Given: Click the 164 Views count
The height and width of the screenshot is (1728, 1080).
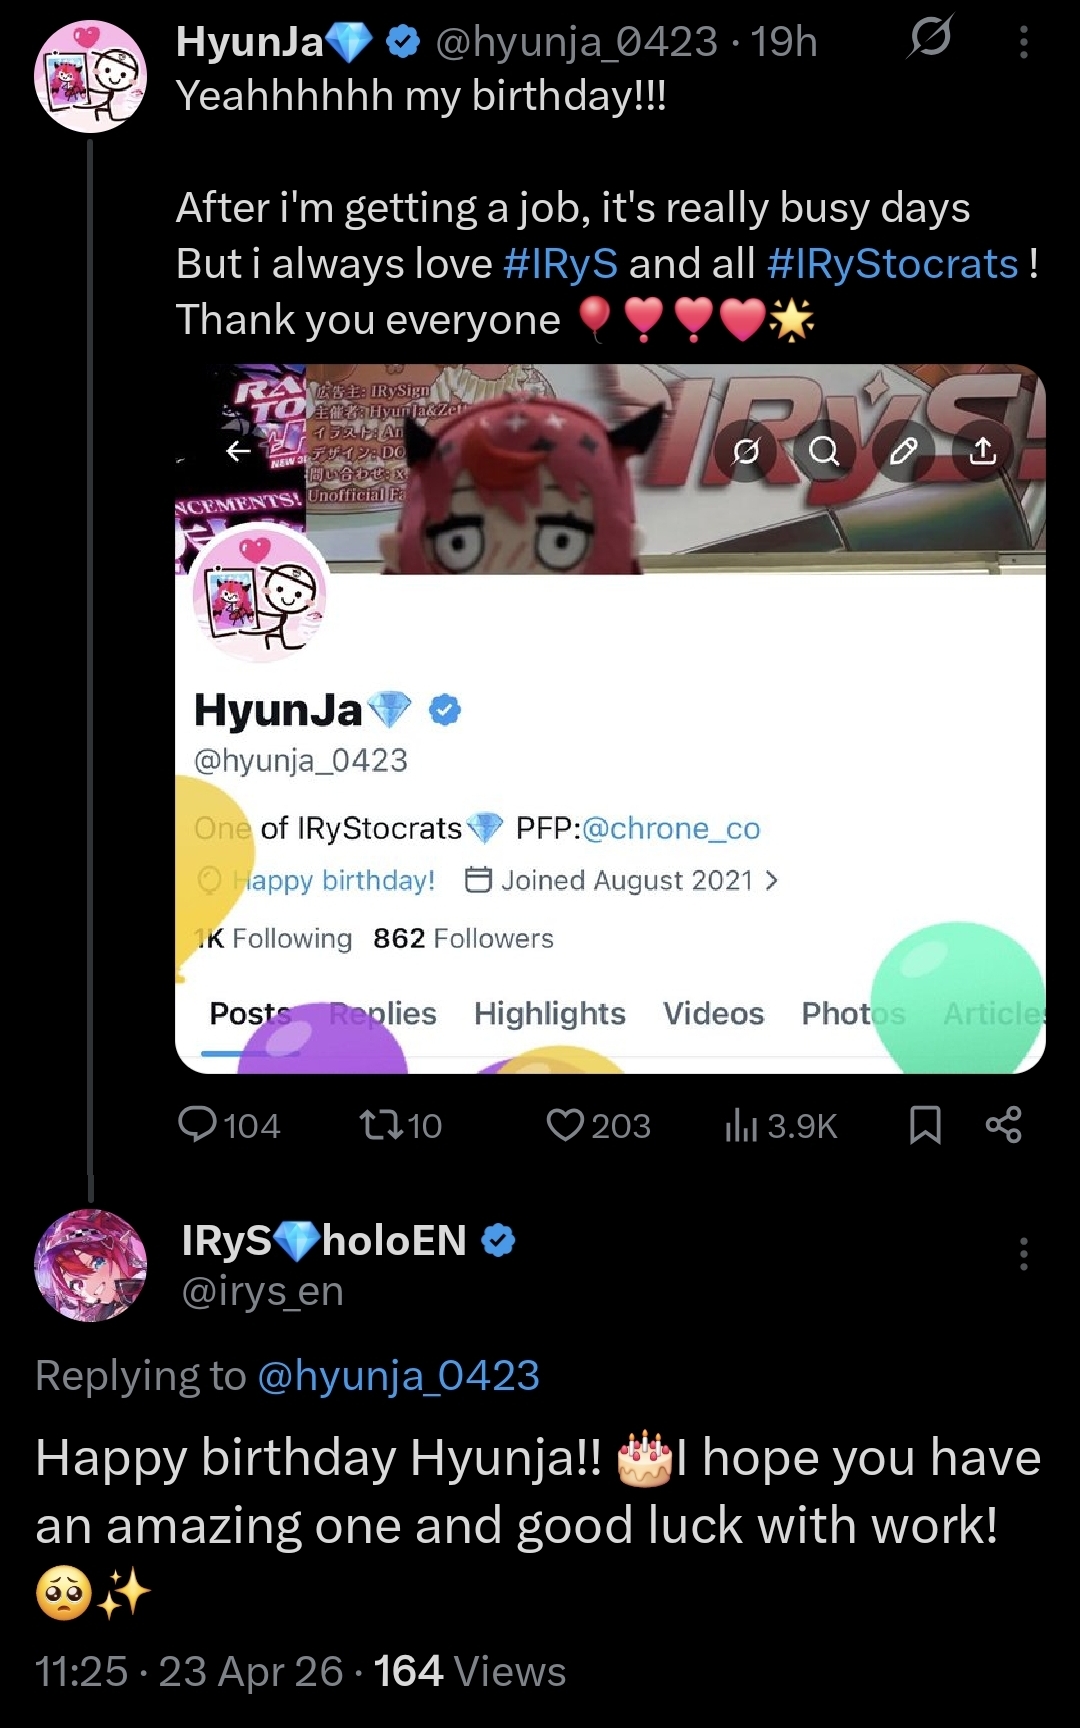Looking at the screenshot, I should (x=470, y=1671).
